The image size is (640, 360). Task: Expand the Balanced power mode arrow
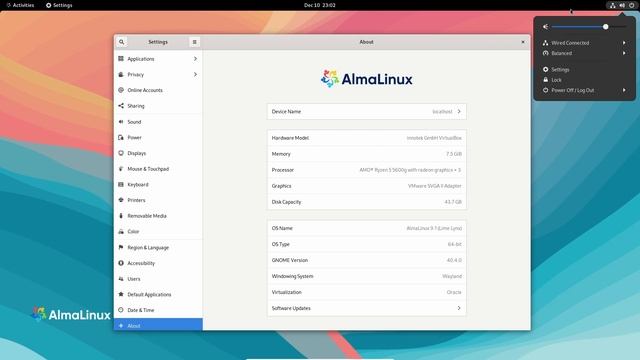624,53
